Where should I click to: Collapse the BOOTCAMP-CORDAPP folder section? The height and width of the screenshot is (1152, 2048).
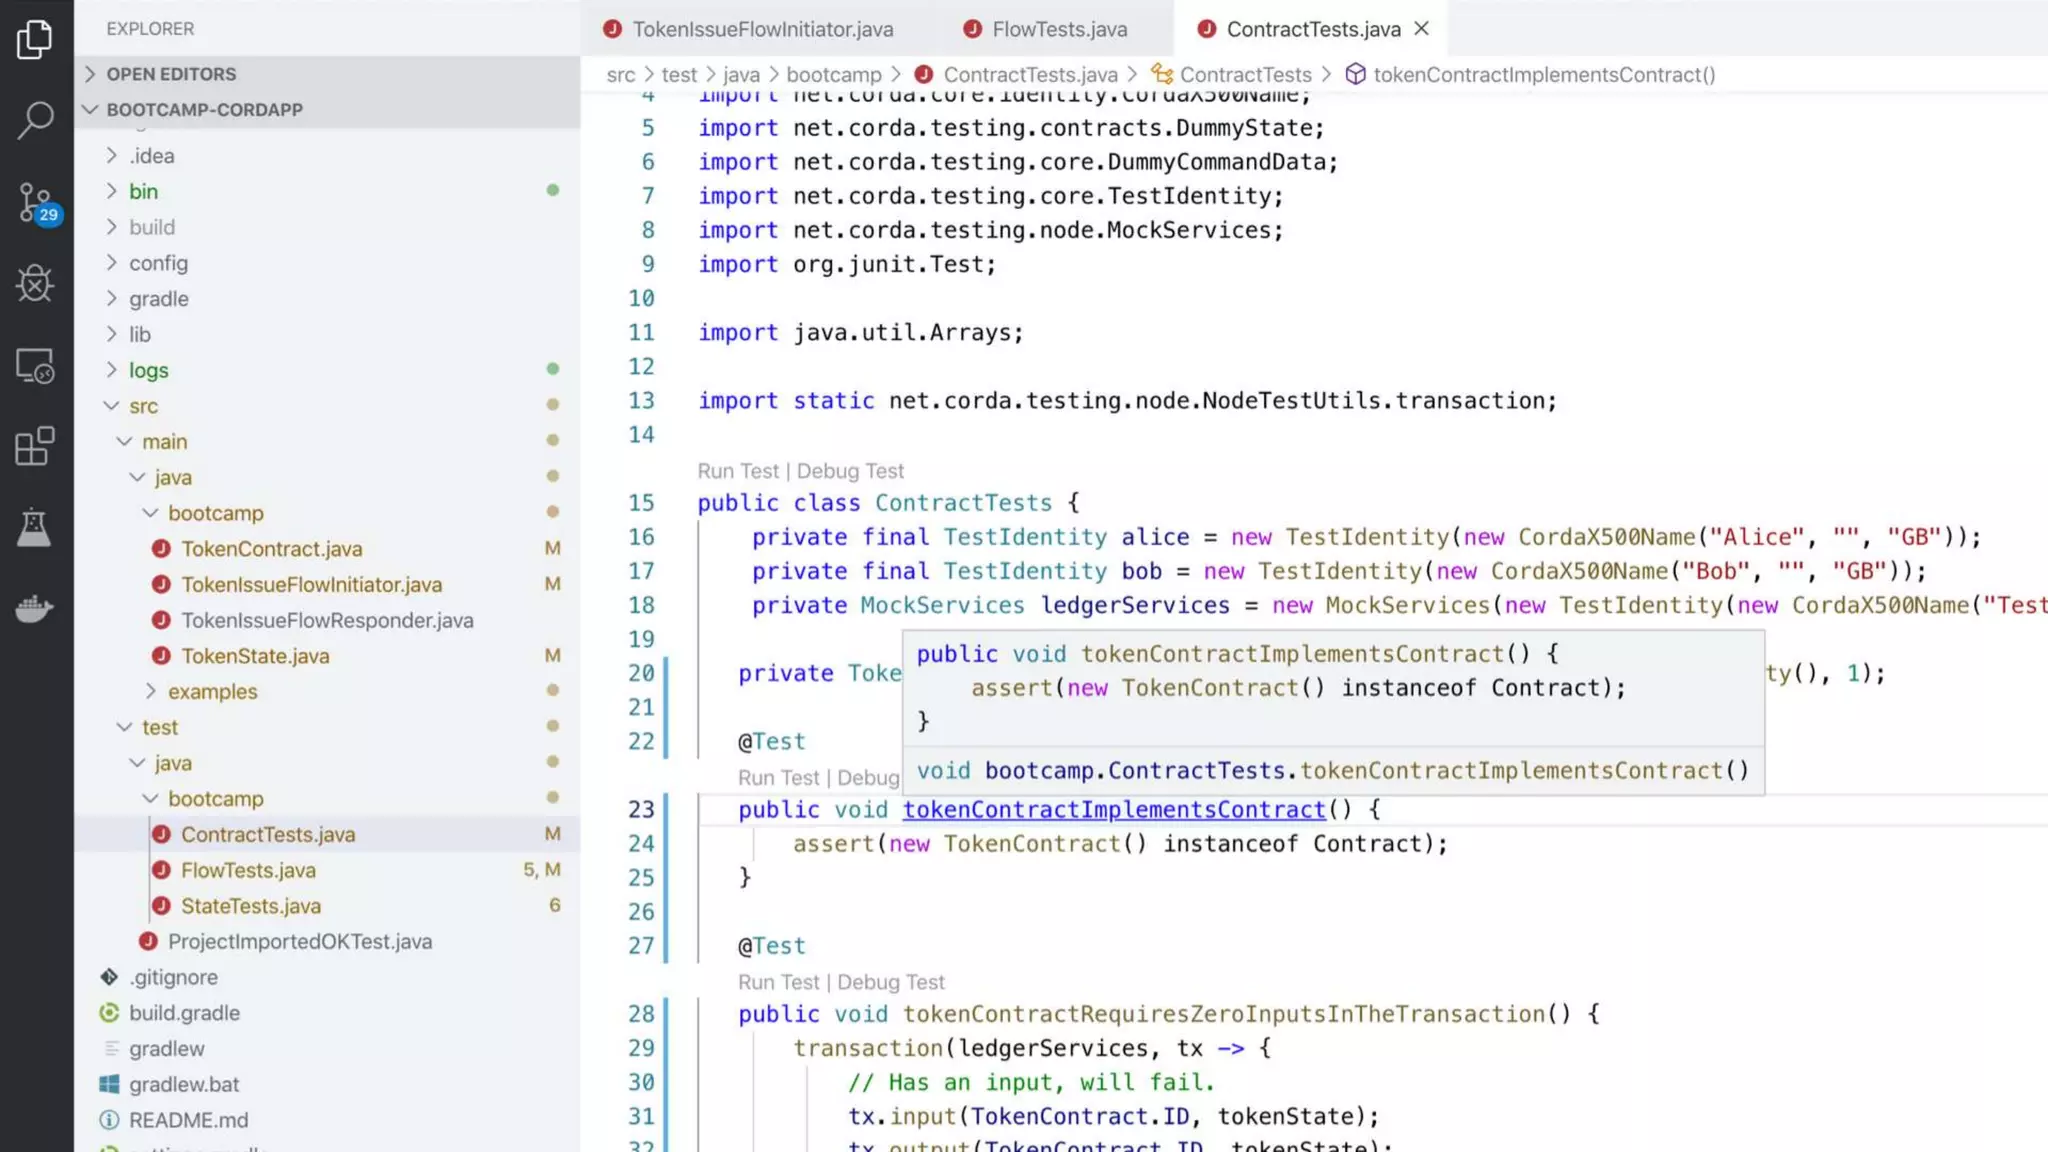click(204, 110)
